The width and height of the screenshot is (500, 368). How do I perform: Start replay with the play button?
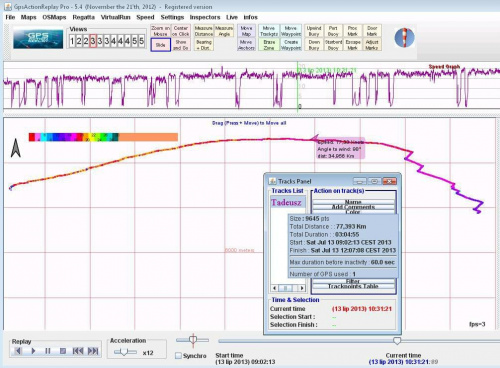[x=33, y=351]
